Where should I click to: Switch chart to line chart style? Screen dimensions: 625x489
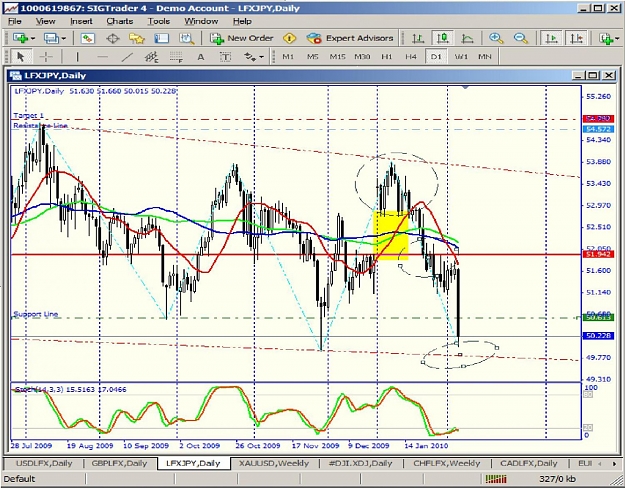coord(467,38)
